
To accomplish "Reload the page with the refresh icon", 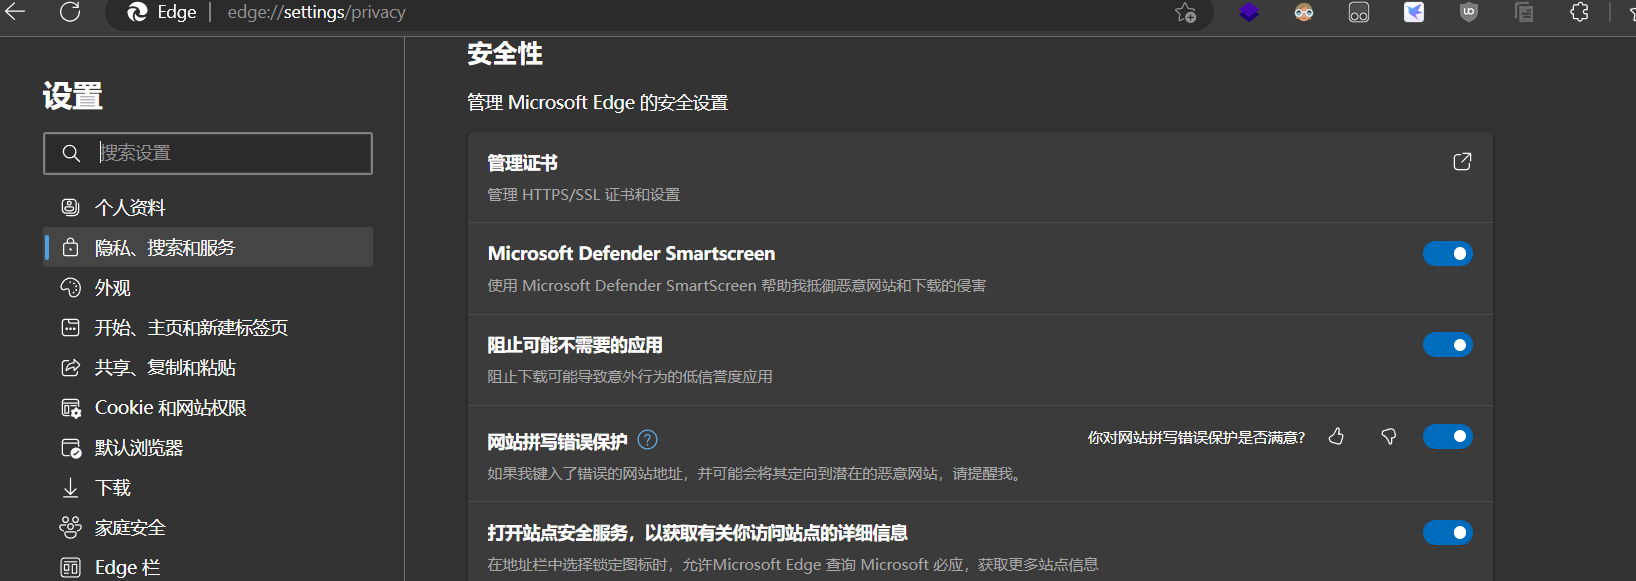I will 70,12.
